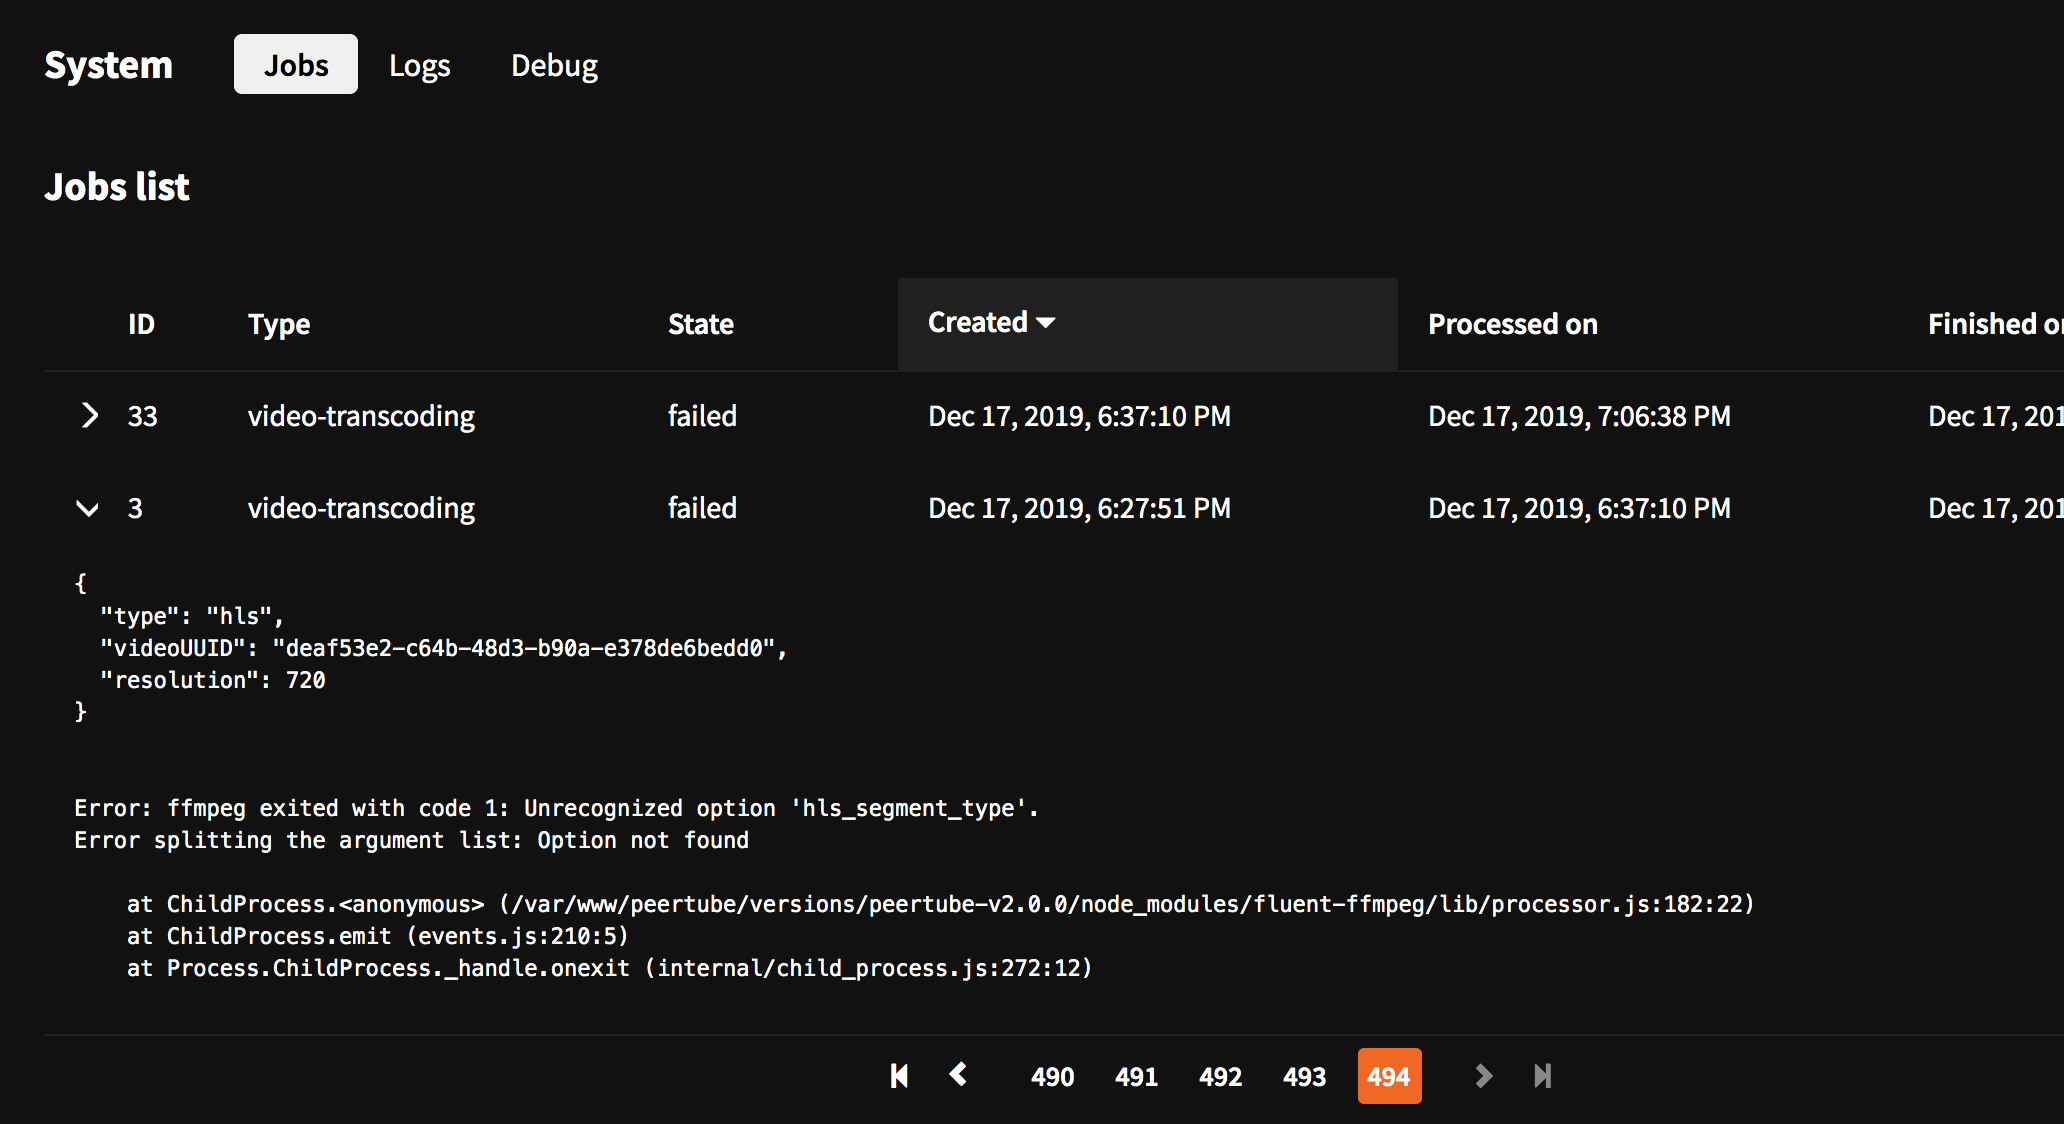Click the sort arrow on Created column

click(x=1047, y=323)
